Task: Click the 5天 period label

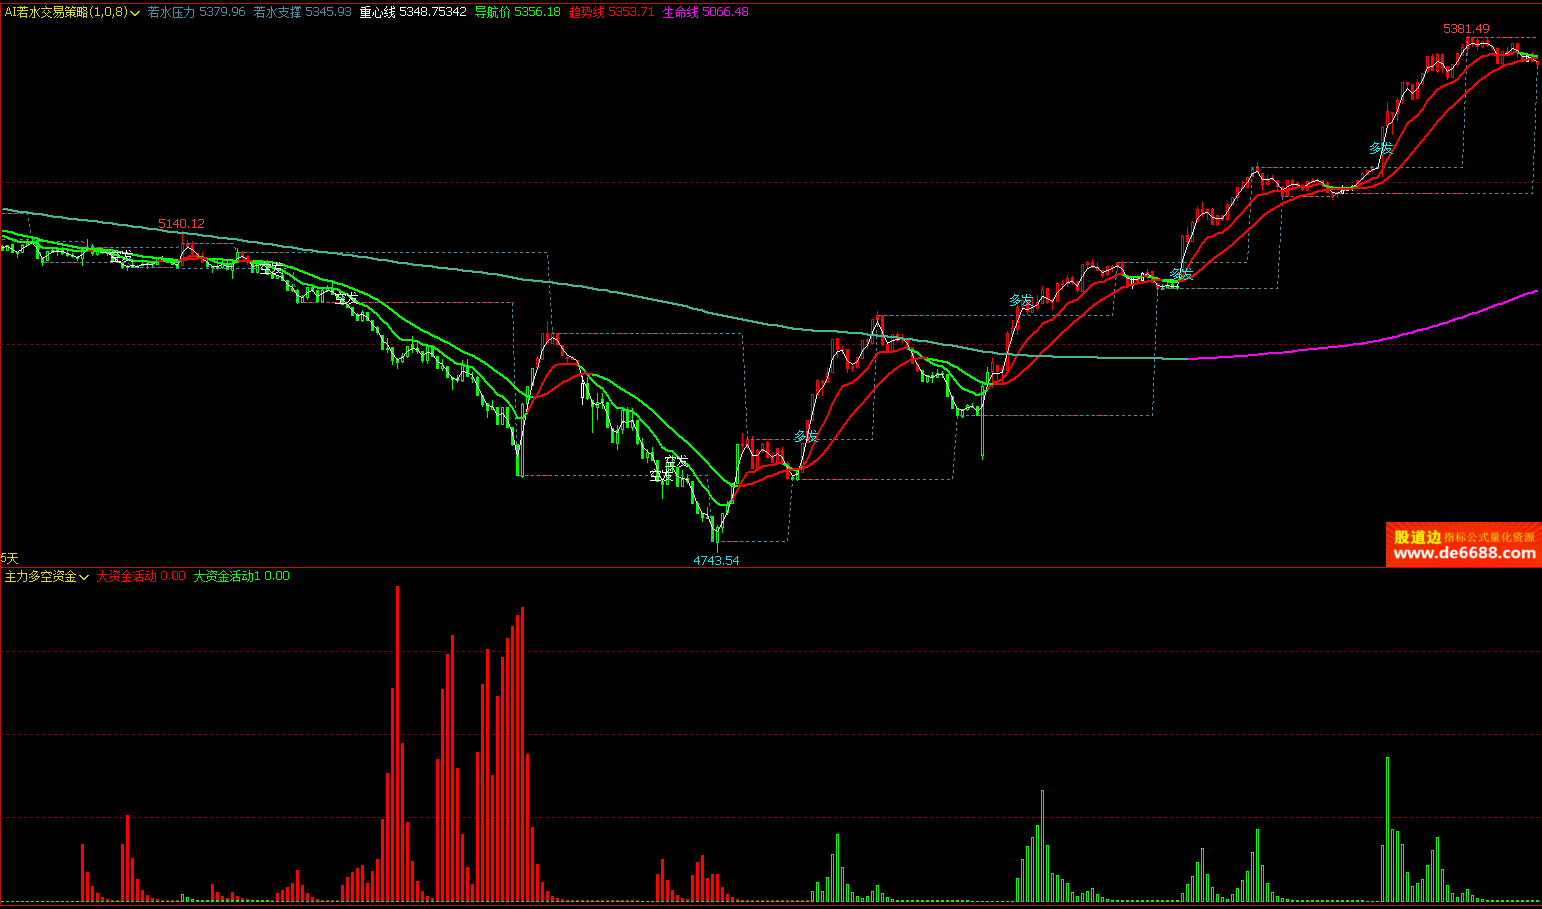Action: coord(10,557)
